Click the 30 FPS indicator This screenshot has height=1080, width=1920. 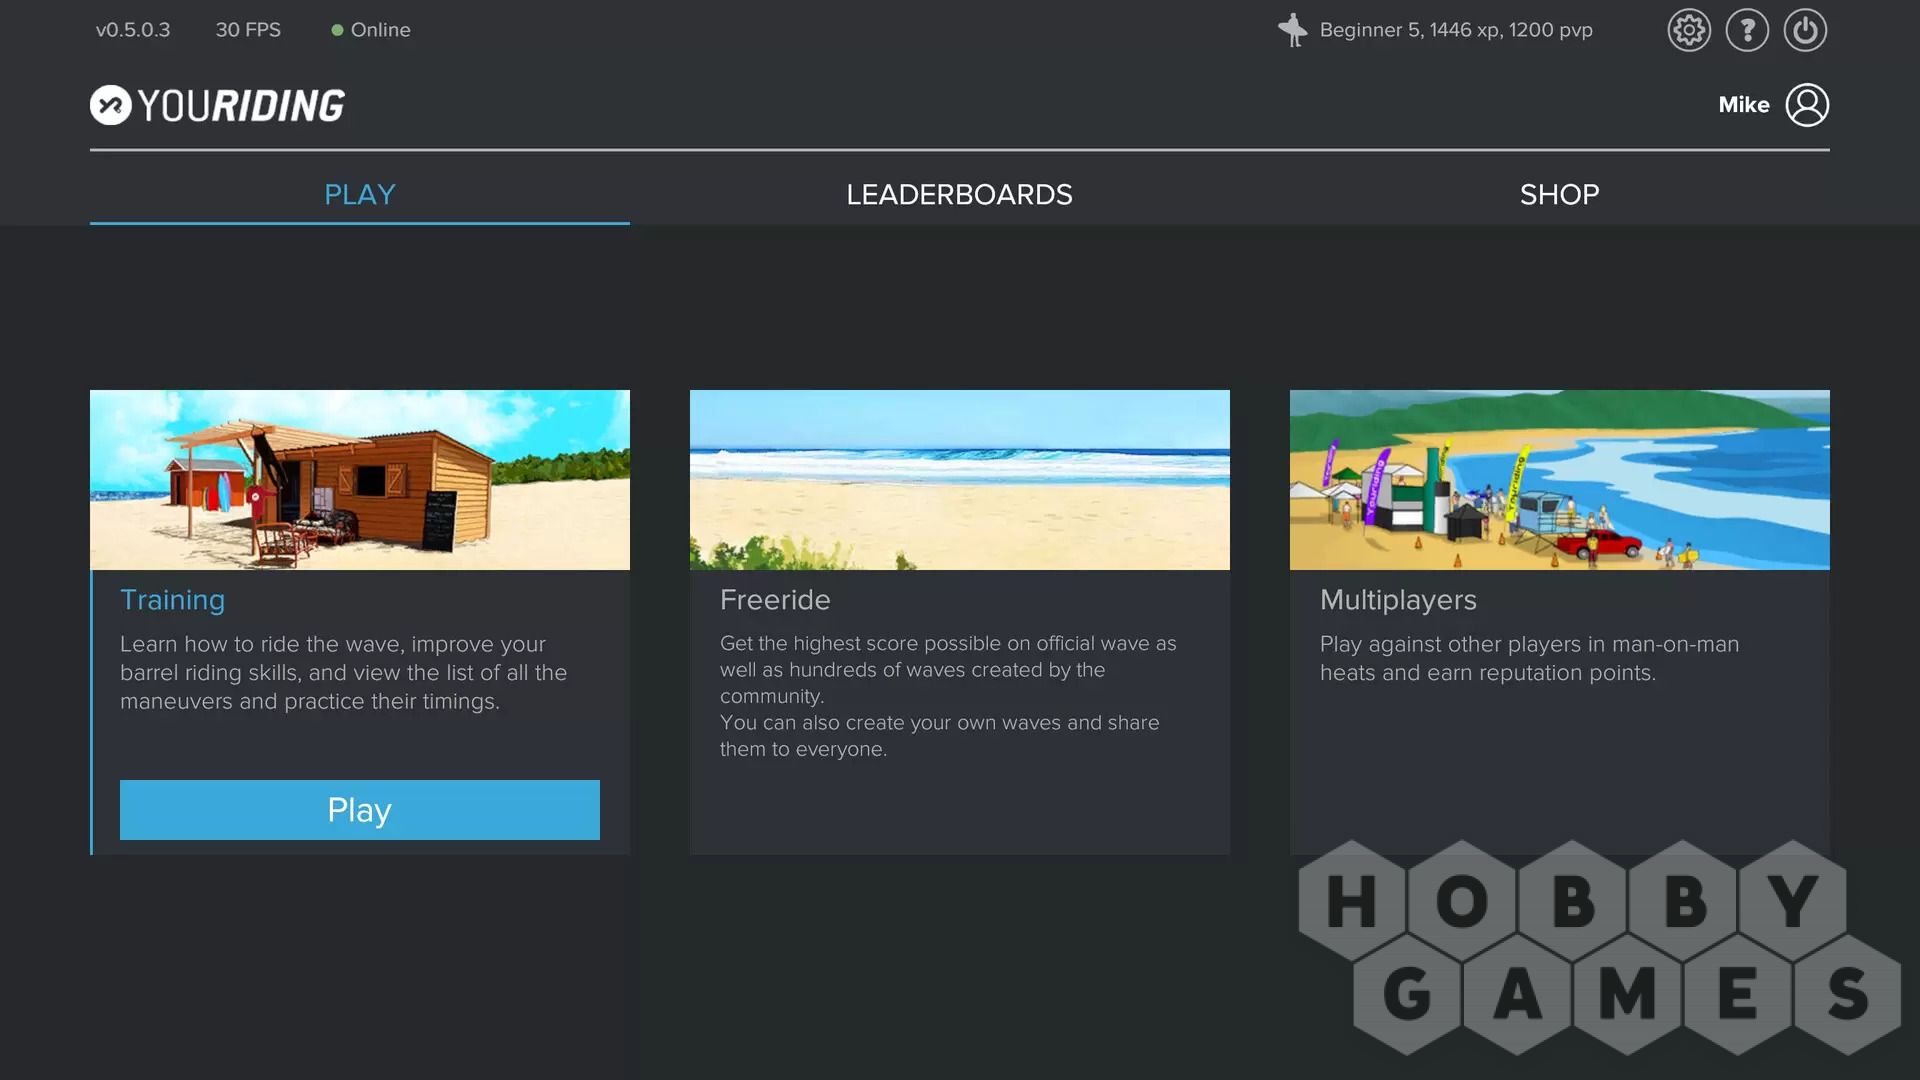click(248, 30)
